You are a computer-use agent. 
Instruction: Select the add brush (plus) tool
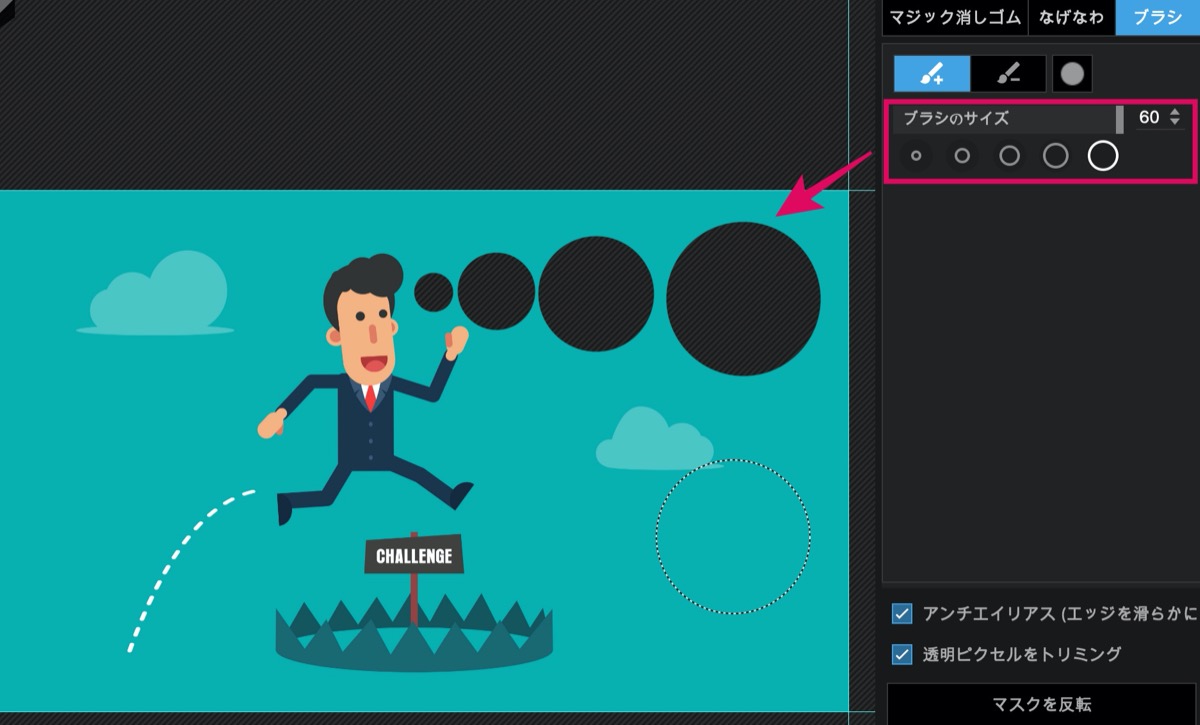pyautogui.click(x=932, y=73)
